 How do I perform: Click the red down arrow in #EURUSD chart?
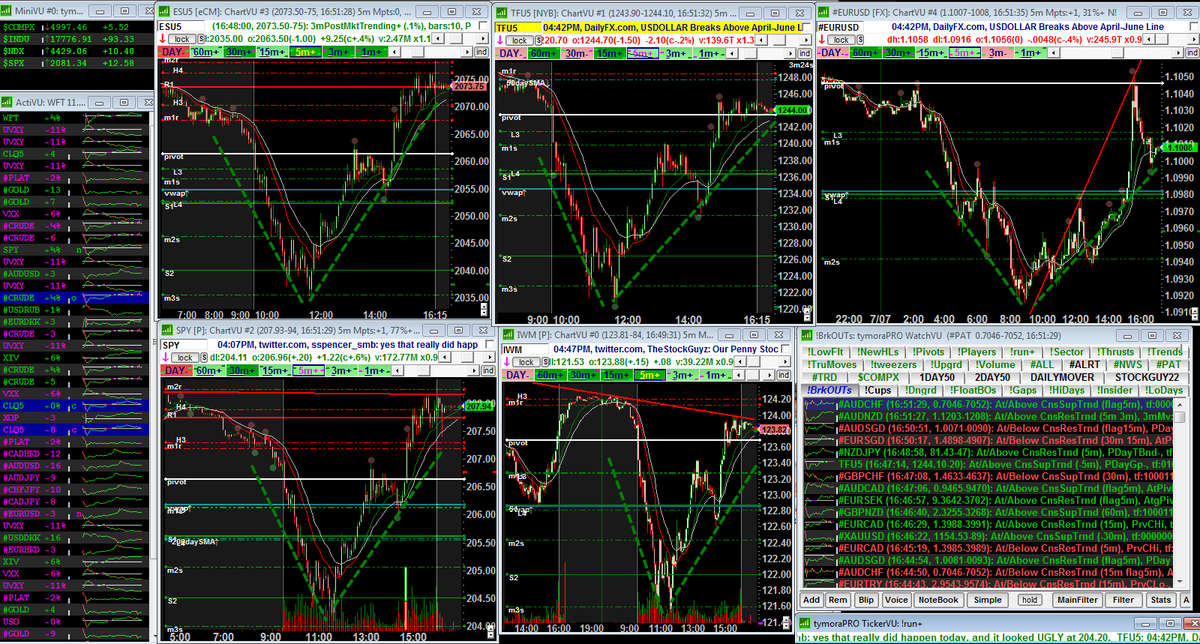click(x=822, y=39)
